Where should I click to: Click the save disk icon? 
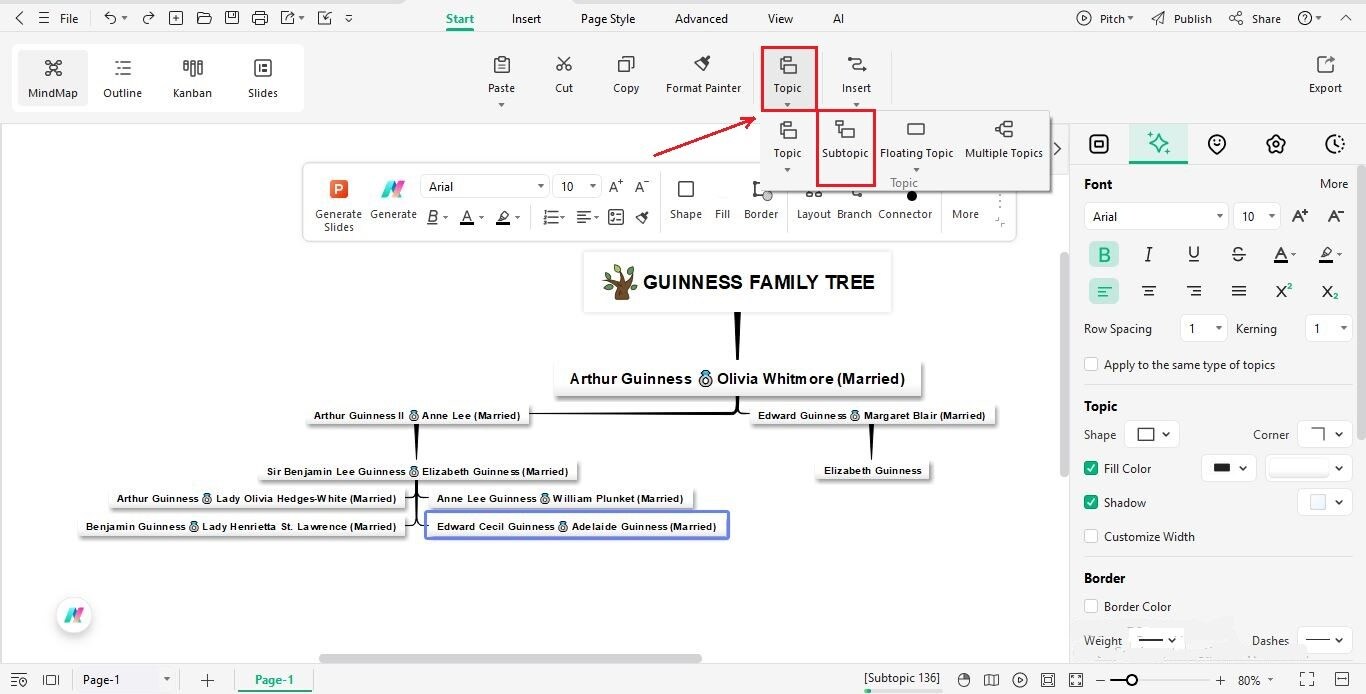pos(232,18)
